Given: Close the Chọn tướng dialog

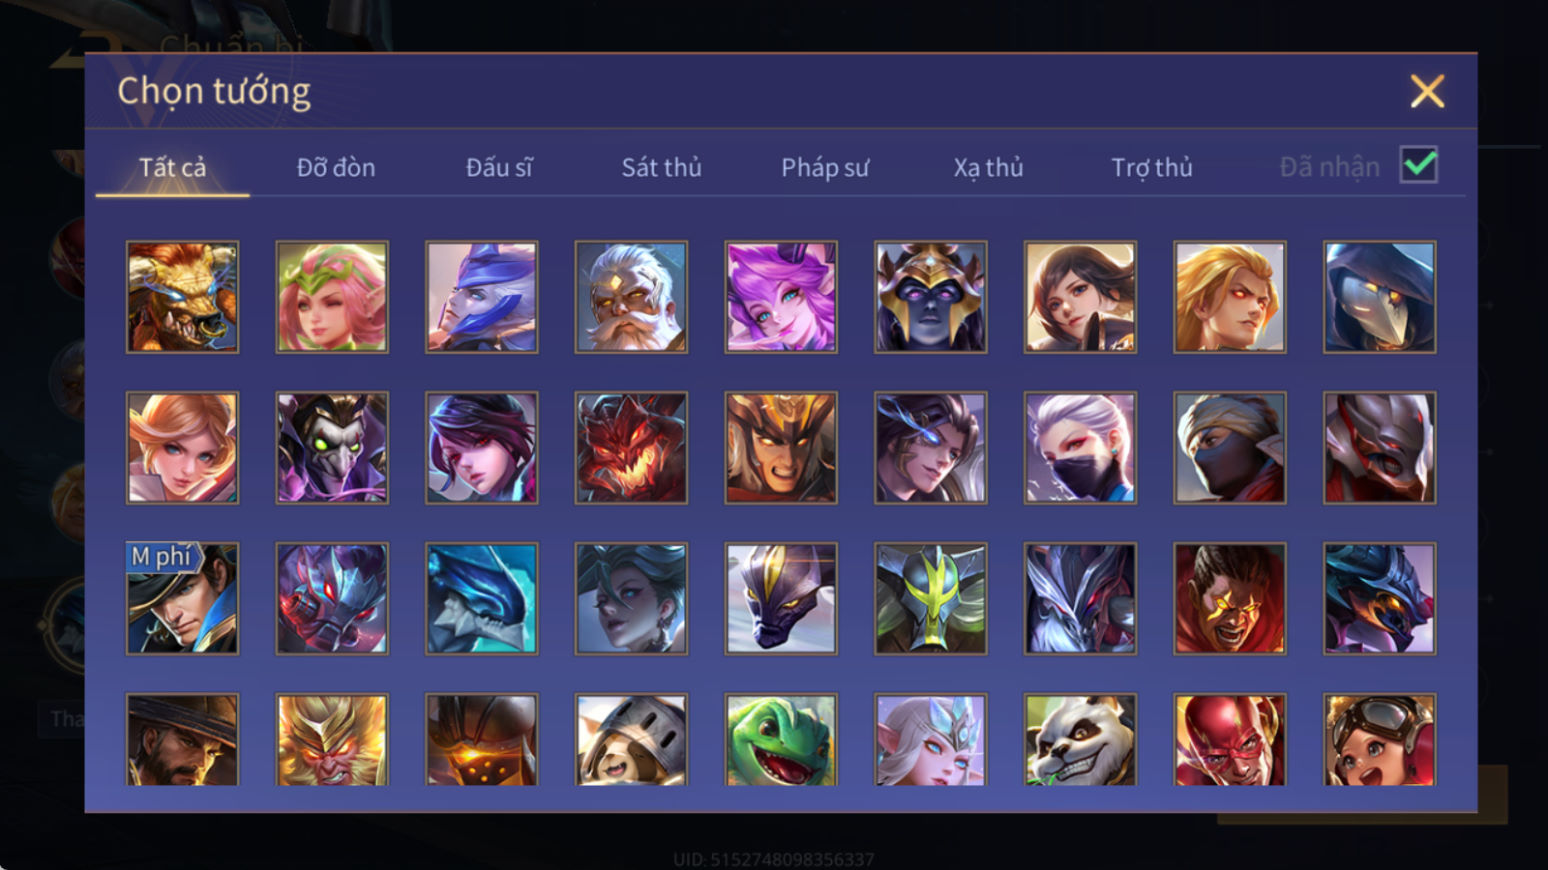Looking at the screenshot, I should (1427, 91).
